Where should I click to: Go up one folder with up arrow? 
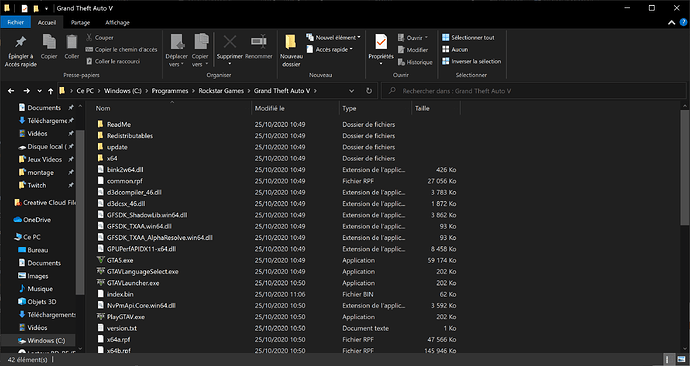51,91
